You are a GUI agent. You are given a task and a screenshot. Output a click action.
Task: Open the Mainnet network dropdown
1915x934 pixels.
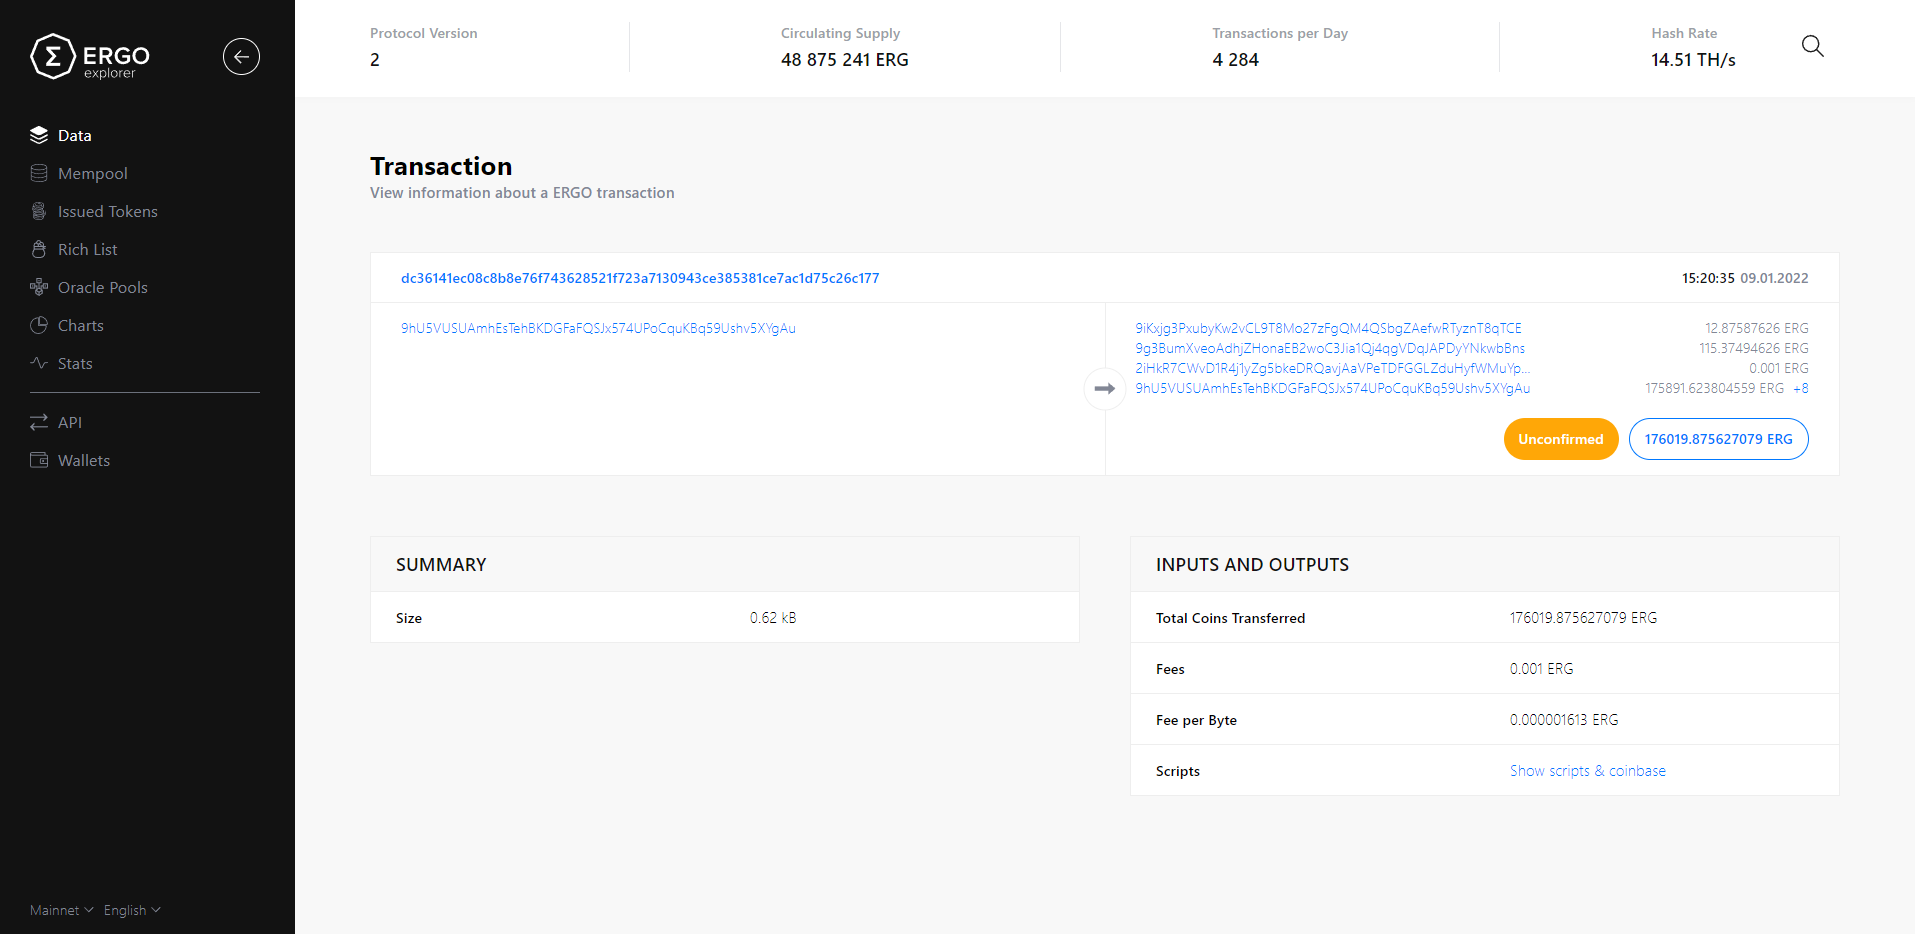tap(61, 910)
